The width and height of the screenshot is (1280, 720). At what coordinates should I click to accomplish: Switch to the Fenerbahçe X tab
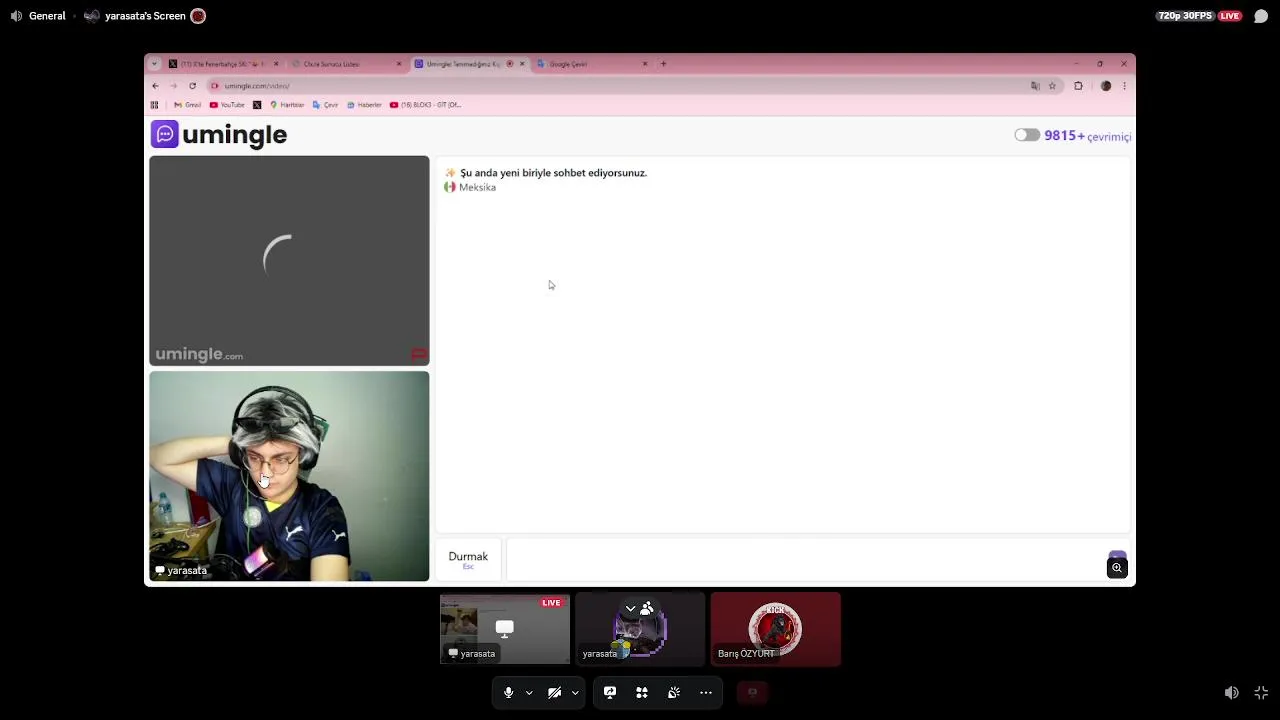point(223,64)
